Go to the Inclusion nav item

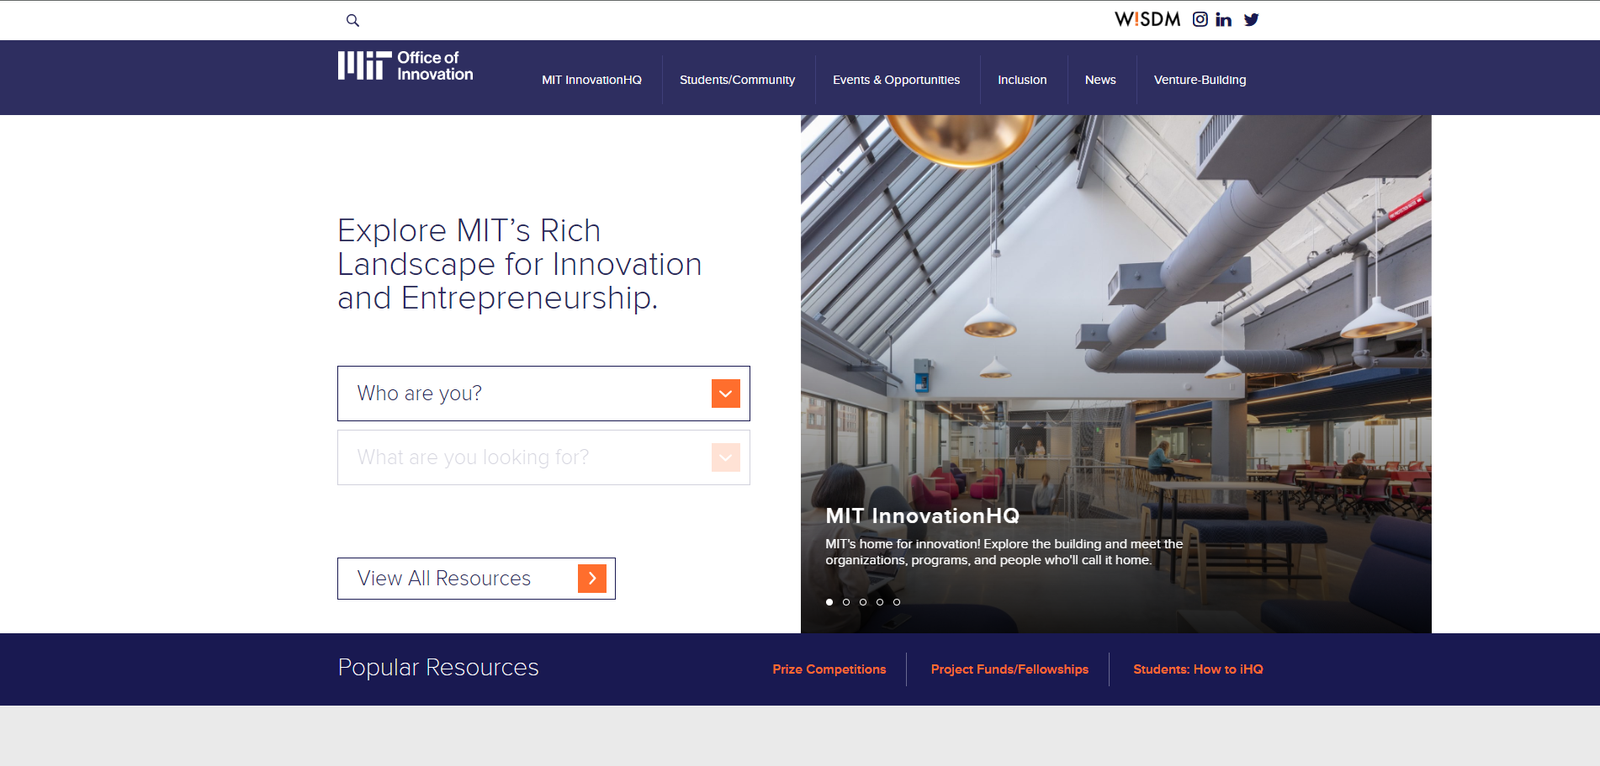tap(1022, 80)
